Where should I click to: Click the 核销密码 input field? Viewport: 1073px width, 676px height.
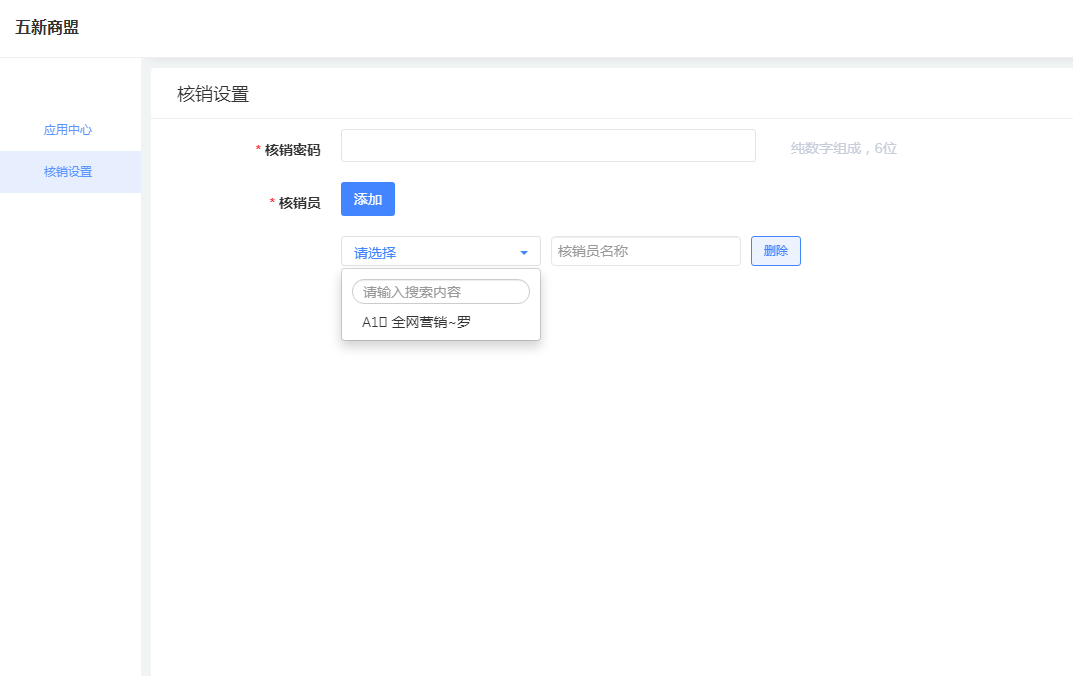pos(548,146)
